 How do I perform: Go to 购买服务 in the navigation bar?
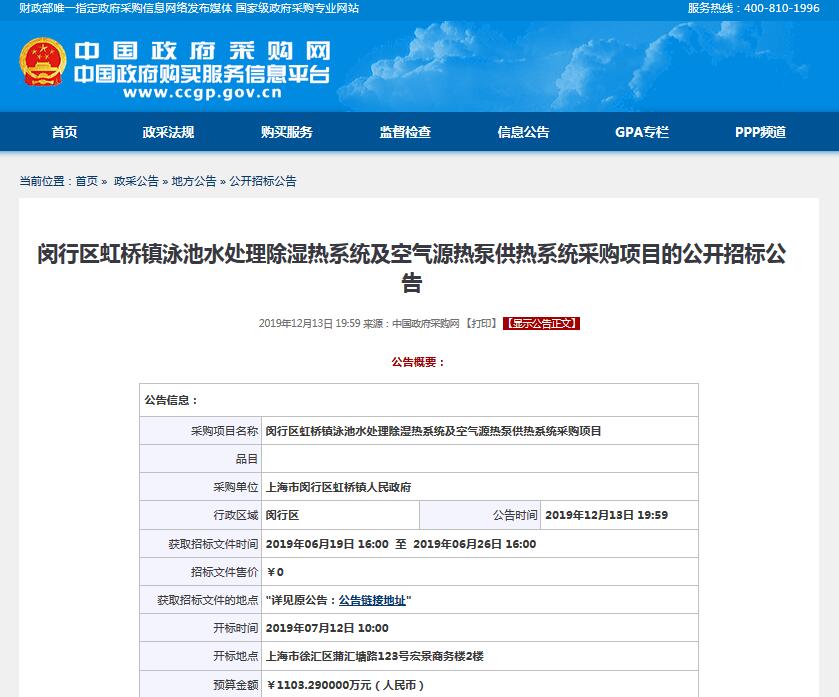(287, 132)
